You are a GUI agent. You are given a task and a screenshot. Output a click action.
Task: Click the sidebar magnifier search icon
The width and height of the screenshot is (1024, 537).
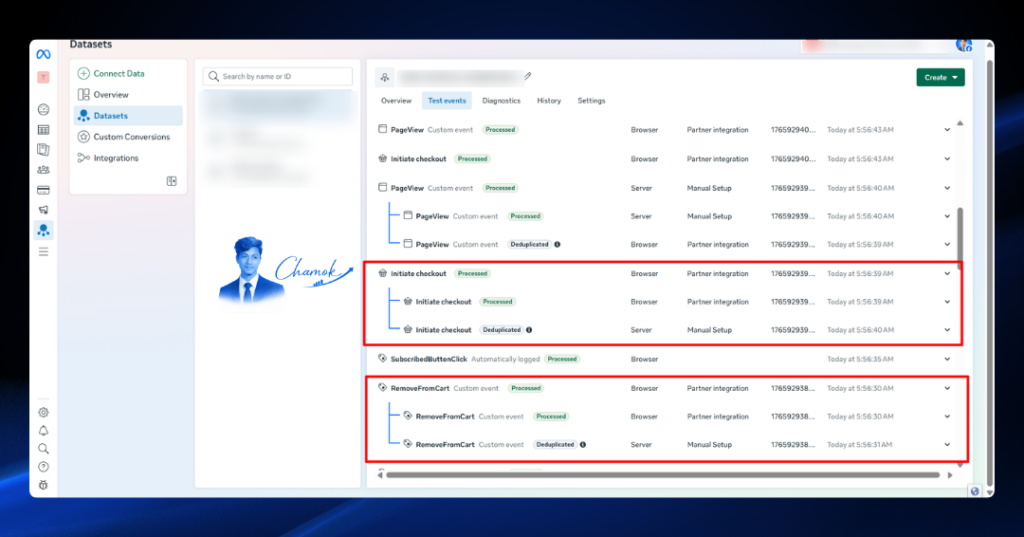[43, 449]
